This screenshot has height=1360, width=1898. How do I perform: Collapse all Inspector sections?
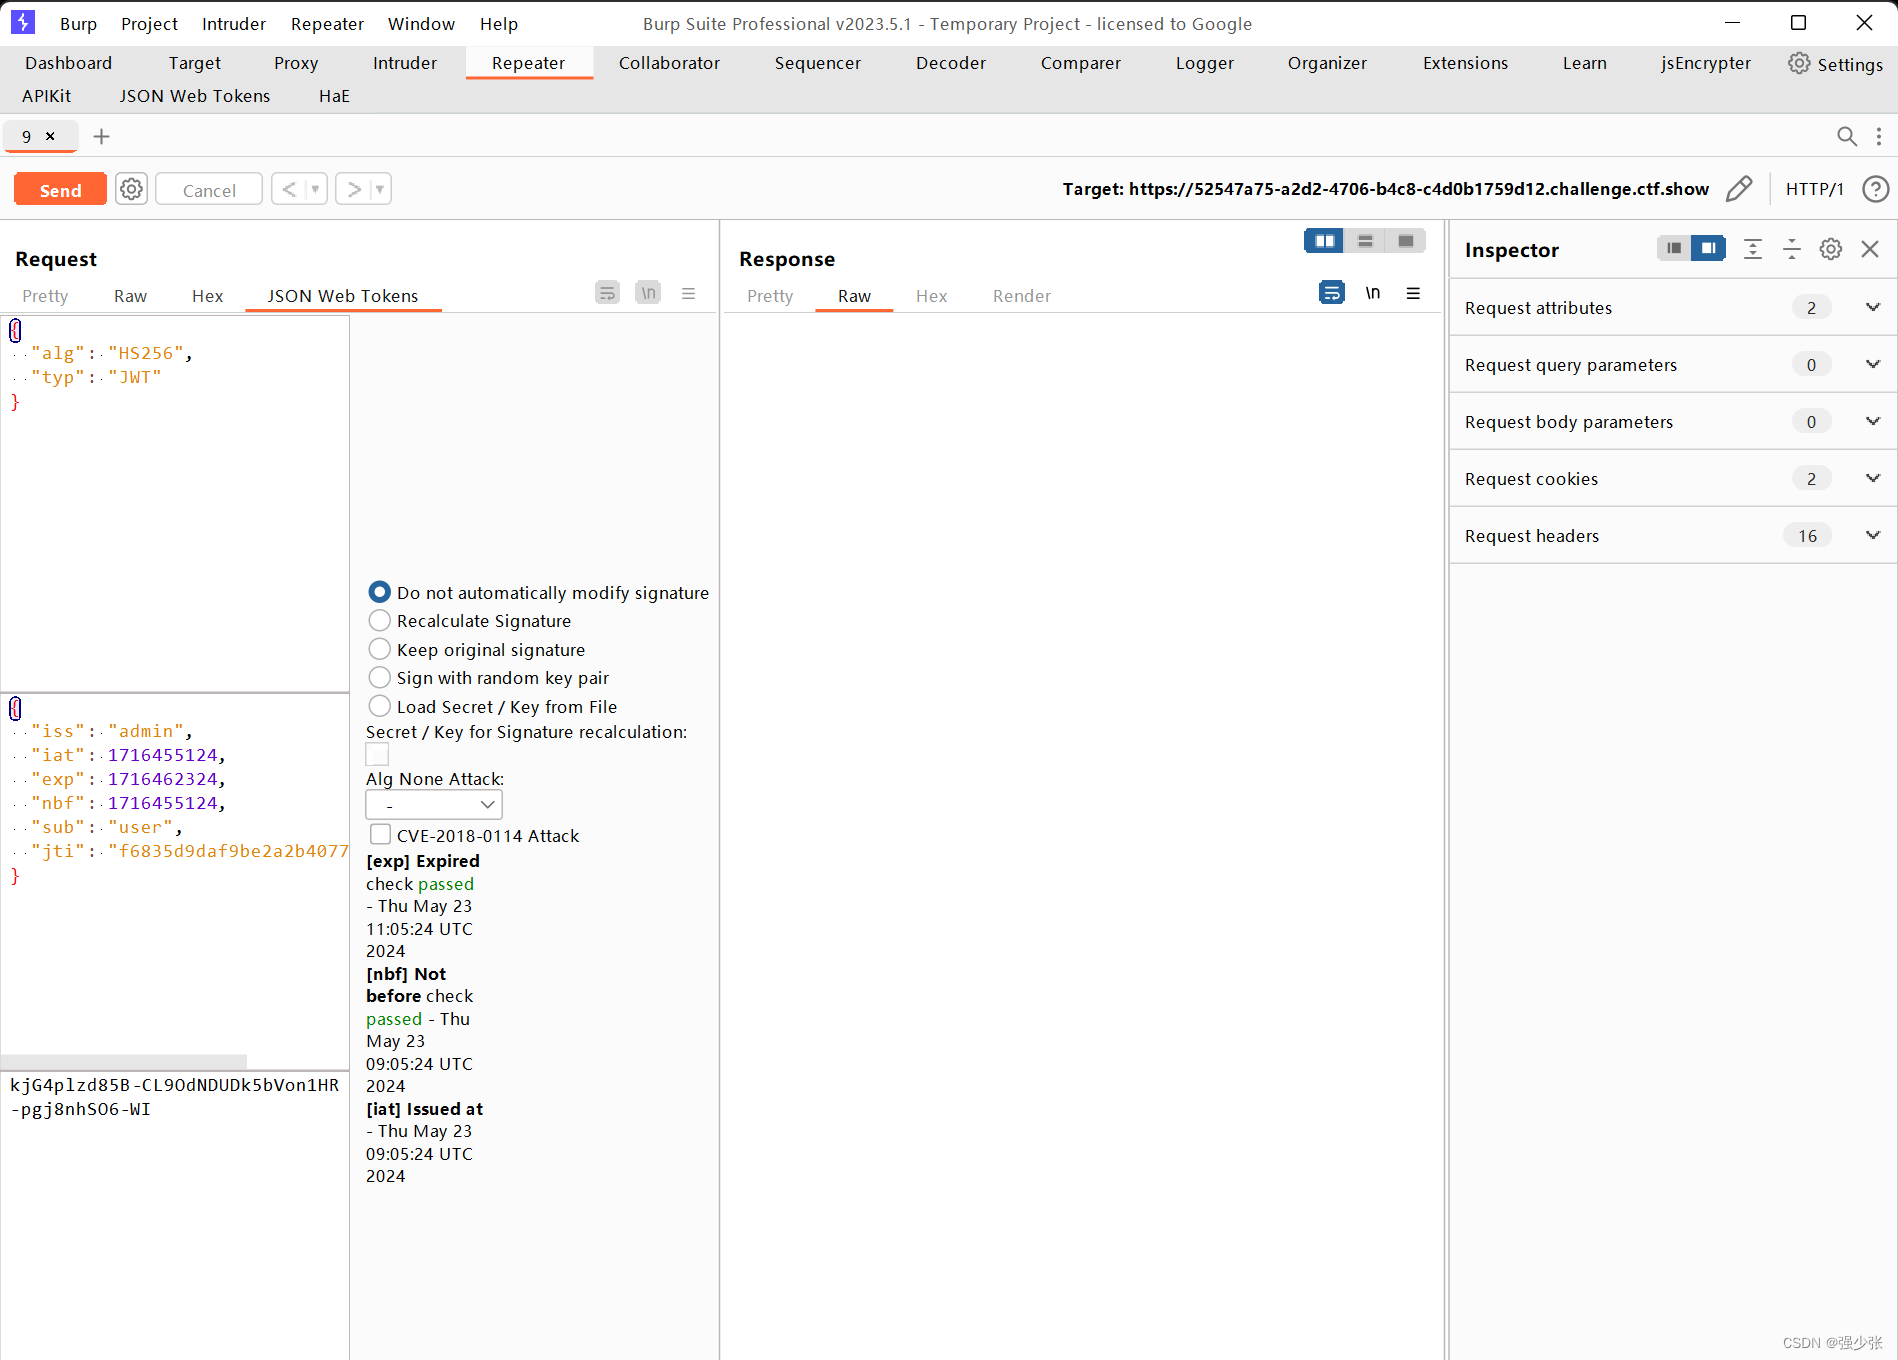click(x=1792, y=249)
